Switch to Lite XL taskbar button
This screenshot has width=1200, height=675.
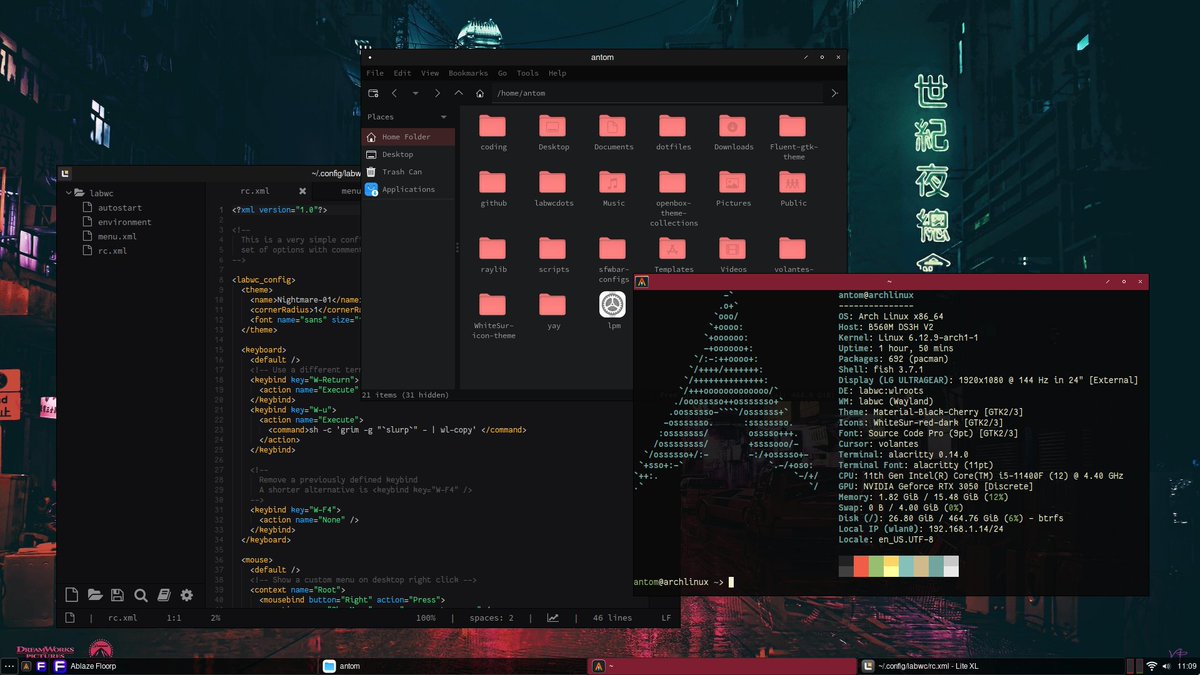pos(991,666)
